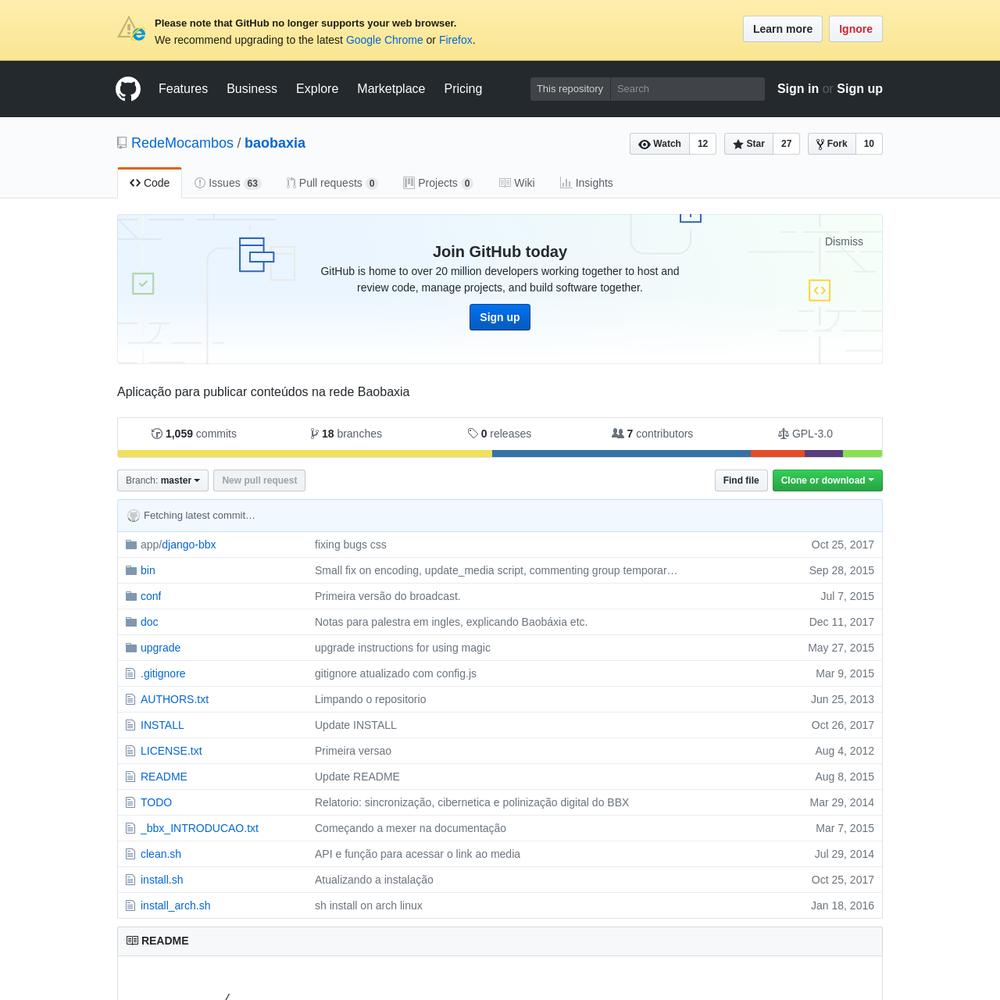Click file icon for AUTHORS.txt
The height and width of the screenshot is (1000, 1000).
(x=131, y=700)
